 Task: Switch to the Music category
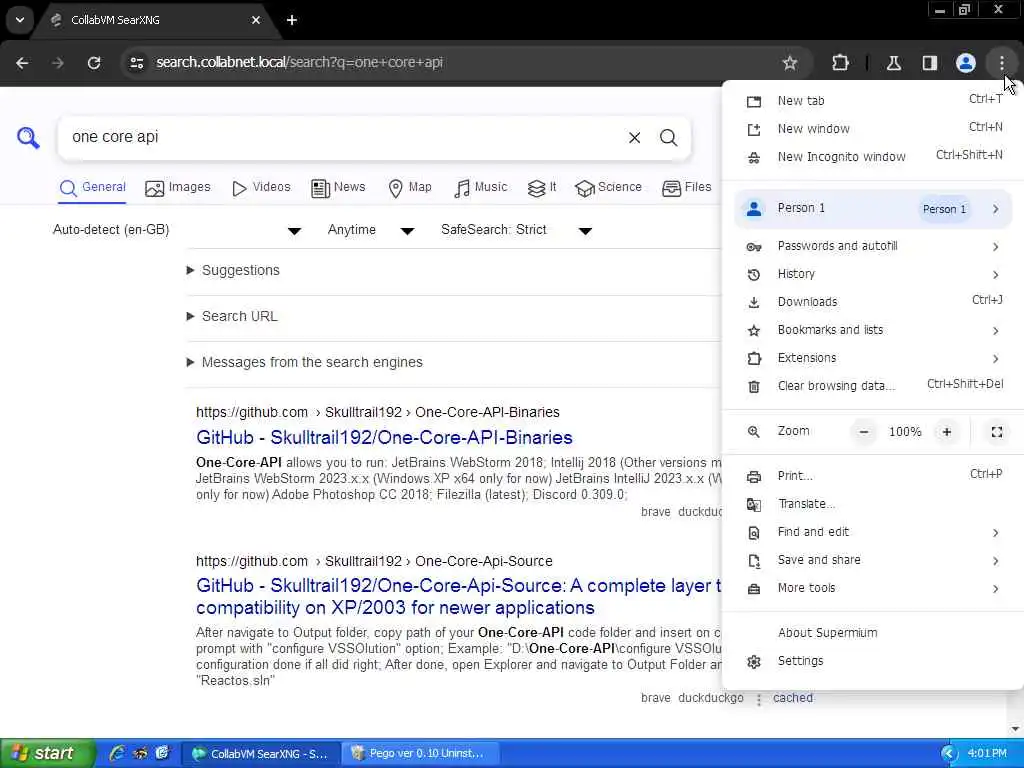481,187
